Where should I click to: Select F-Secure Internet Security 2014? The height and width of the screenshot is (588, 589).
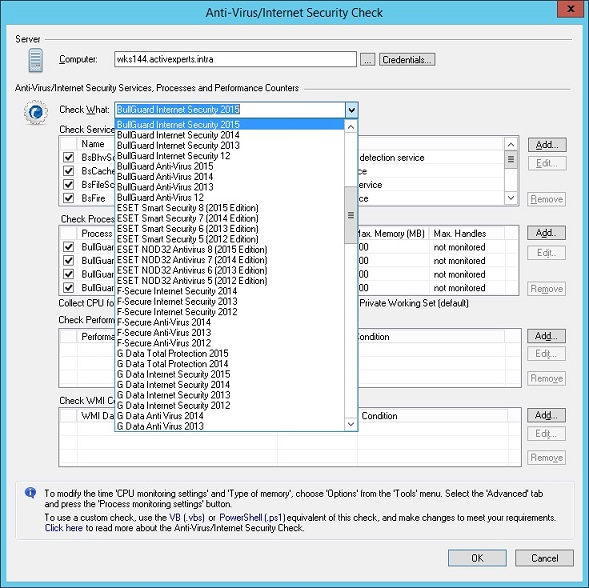[x=230, y=291]
